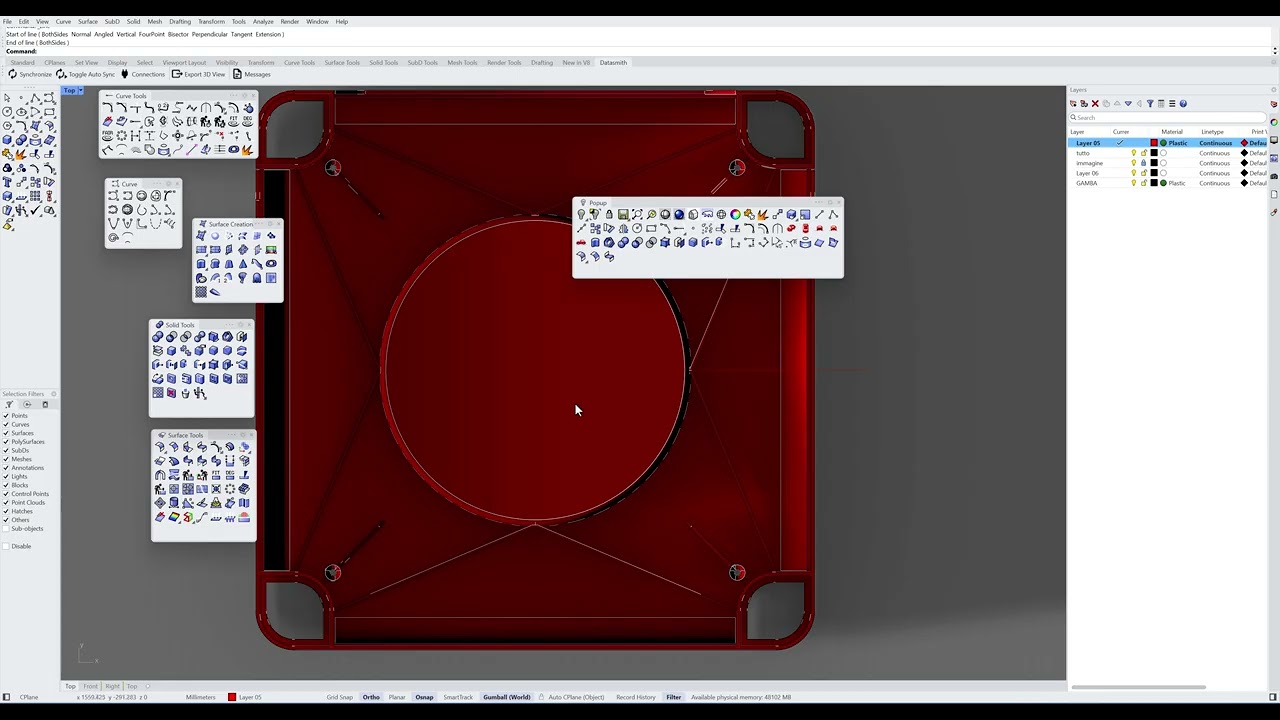Uncheck the Curves selection filter
This screenshot has width=1280, height=720.
(x=5, y=425)
